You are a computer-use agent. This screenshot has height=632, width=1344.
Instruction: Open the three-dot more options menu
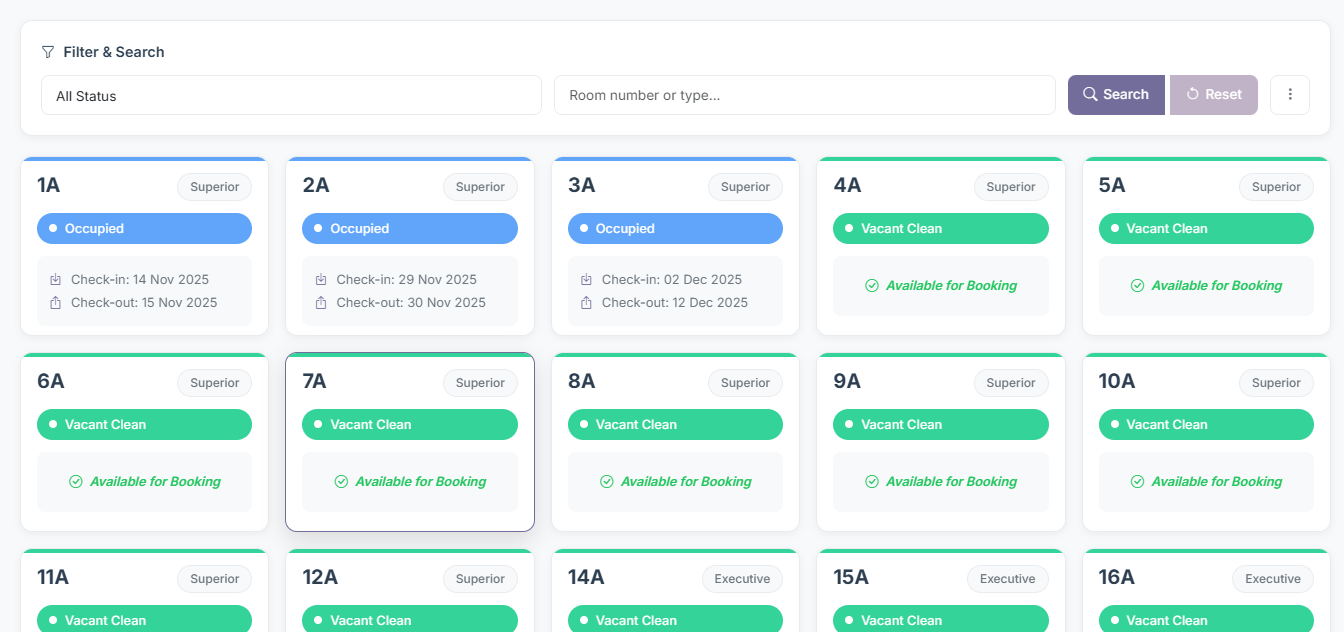(1290, 95)
